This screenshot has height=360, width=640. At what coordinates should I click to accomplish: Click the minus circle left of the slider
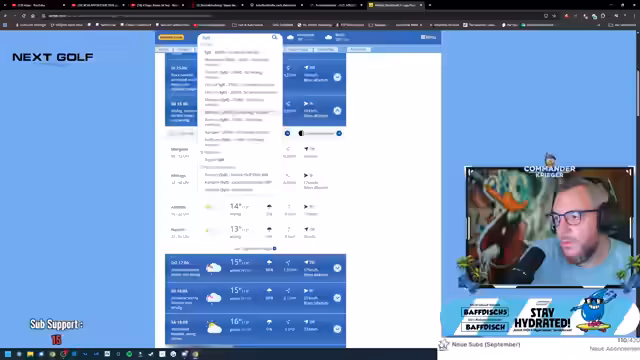coord(287,133)
